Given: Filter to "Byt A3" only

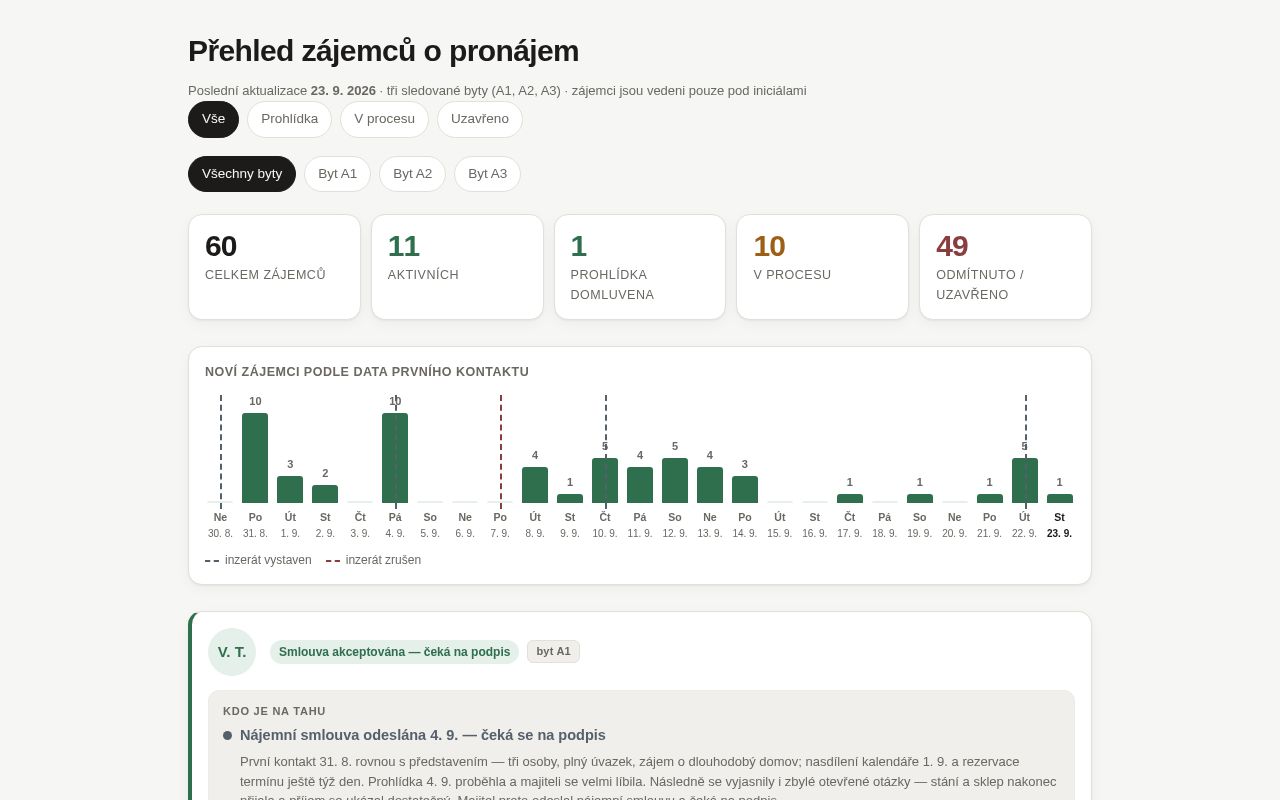Looking at the screenshot, I should pos(487,174).
